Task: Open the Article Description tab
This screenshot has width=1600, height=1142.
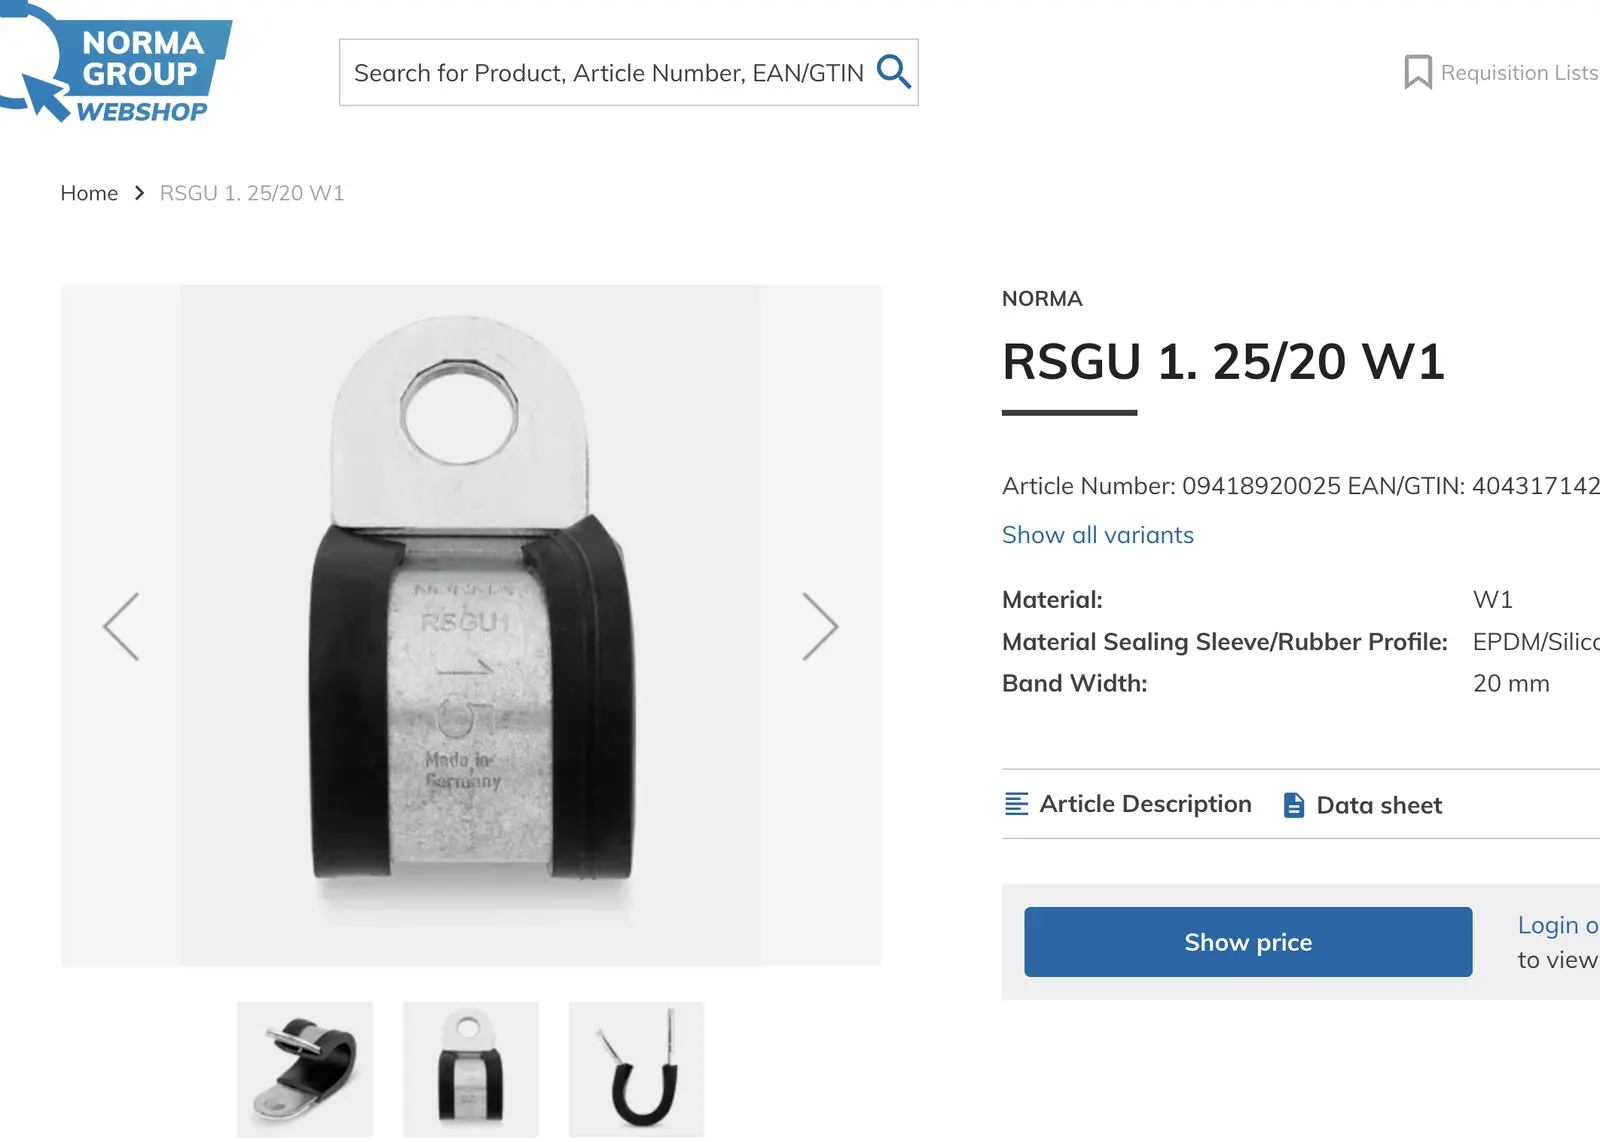Action: pyautogui.click(x=1145, y=804)
